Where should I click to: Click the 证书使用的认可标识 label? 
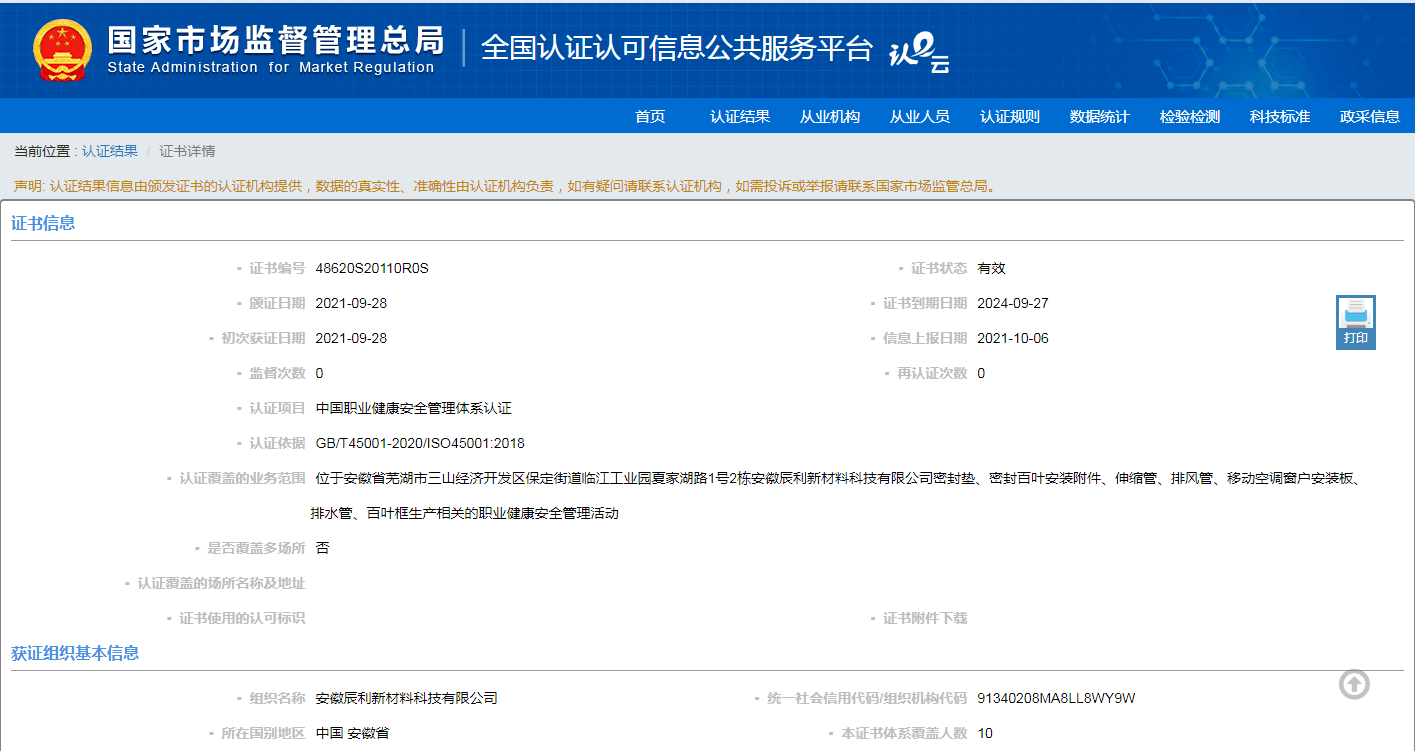[242, 618]
